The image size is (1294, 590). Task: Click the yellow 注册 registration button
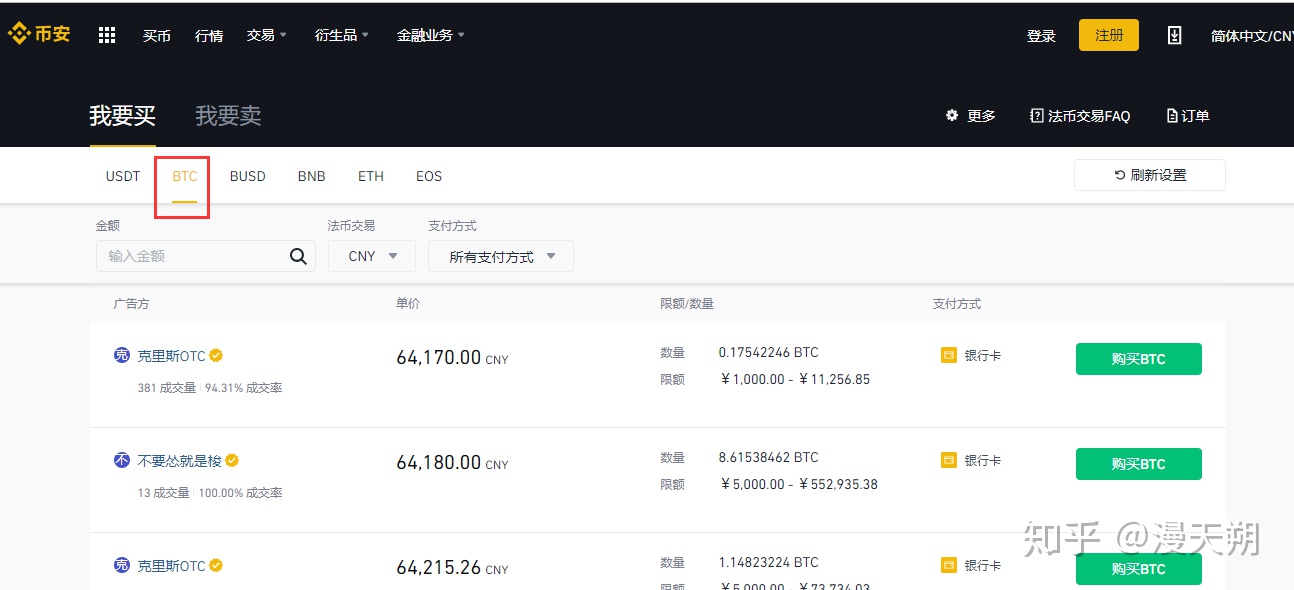point(1108,33)
